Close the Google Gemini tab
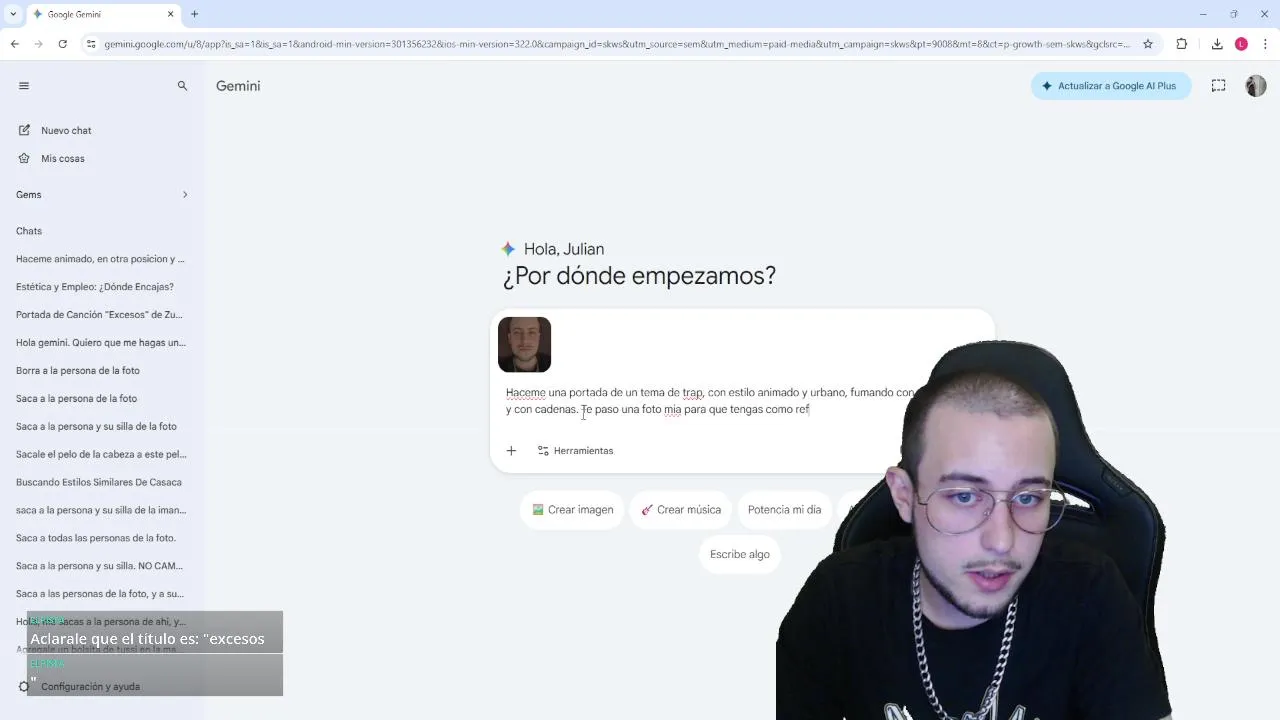Image resolution: width=1280 pixels, height=720 pixels. 170,14
